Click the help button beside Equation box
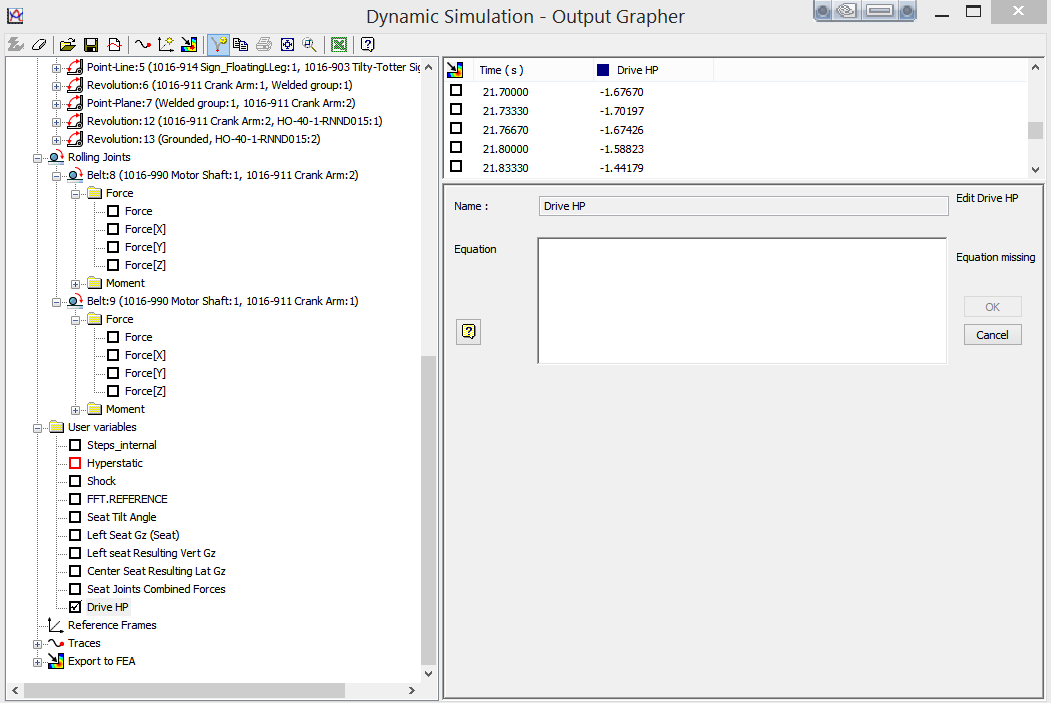The image size is (1051, 703). pyautogui.click(x=469, y=331)
